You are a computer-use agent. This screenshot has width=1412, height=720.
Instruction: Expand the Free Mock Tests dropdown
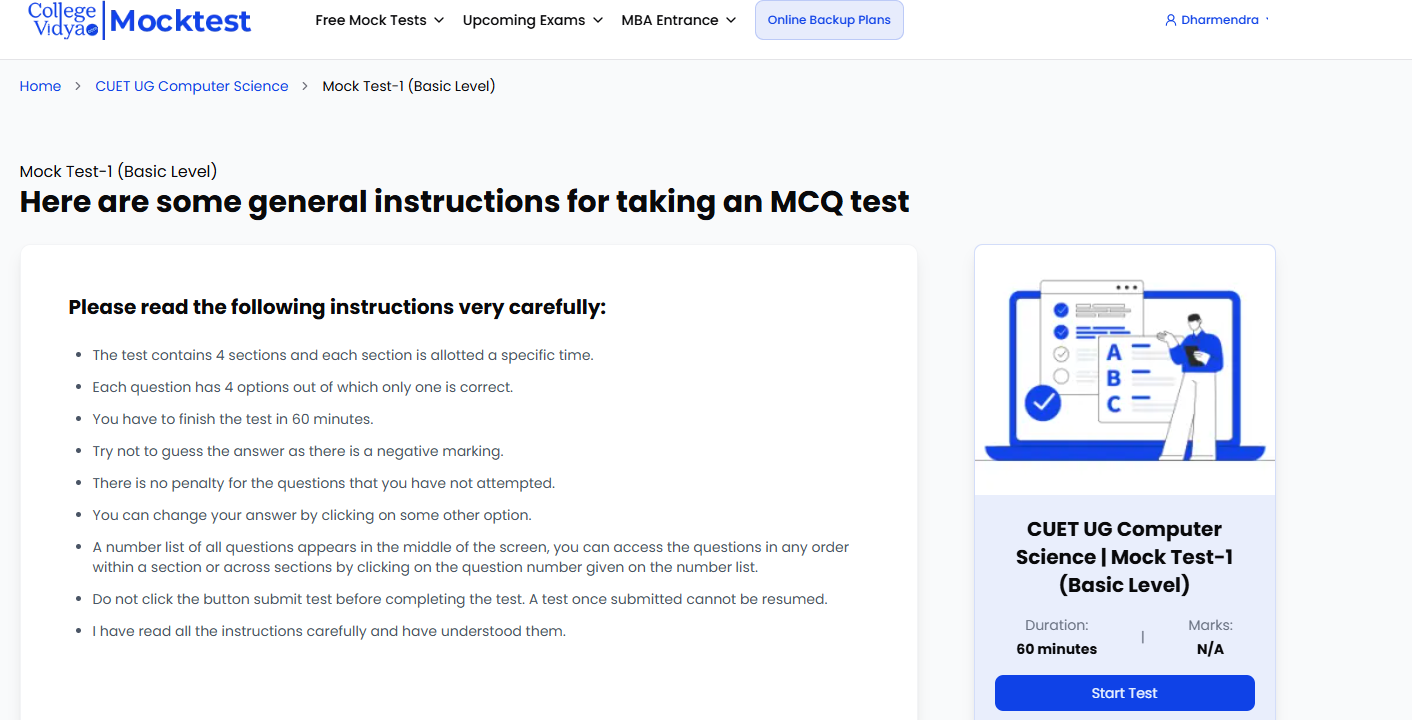(379, 20)
